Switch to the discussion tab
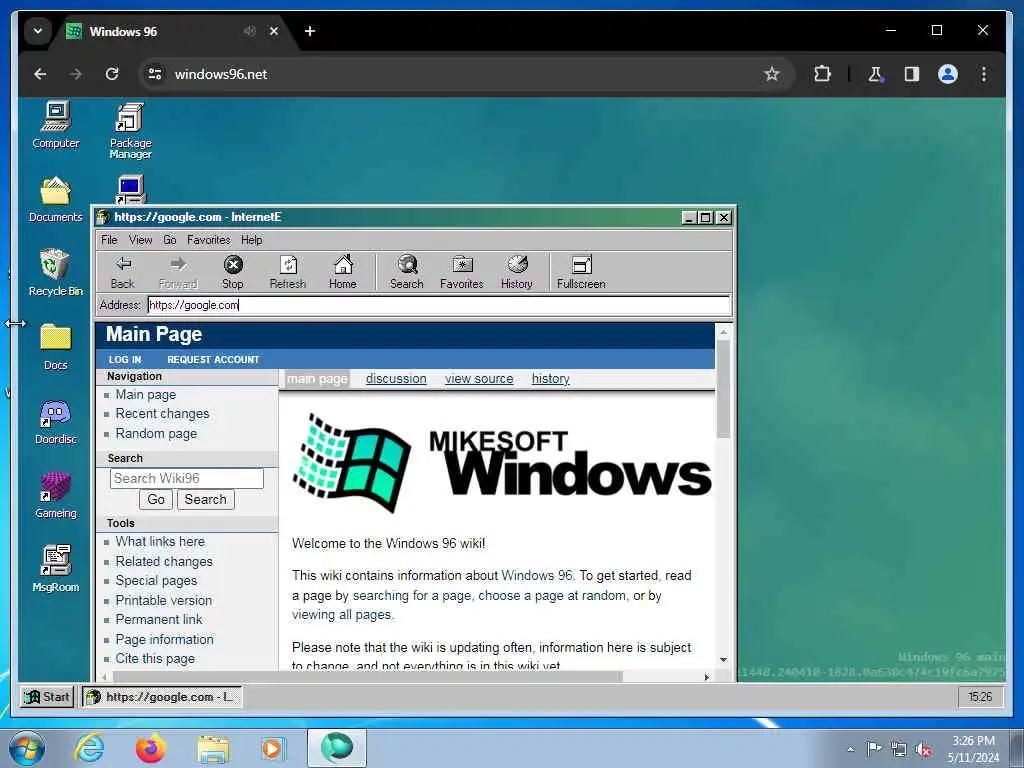 [x=396, y=379]
